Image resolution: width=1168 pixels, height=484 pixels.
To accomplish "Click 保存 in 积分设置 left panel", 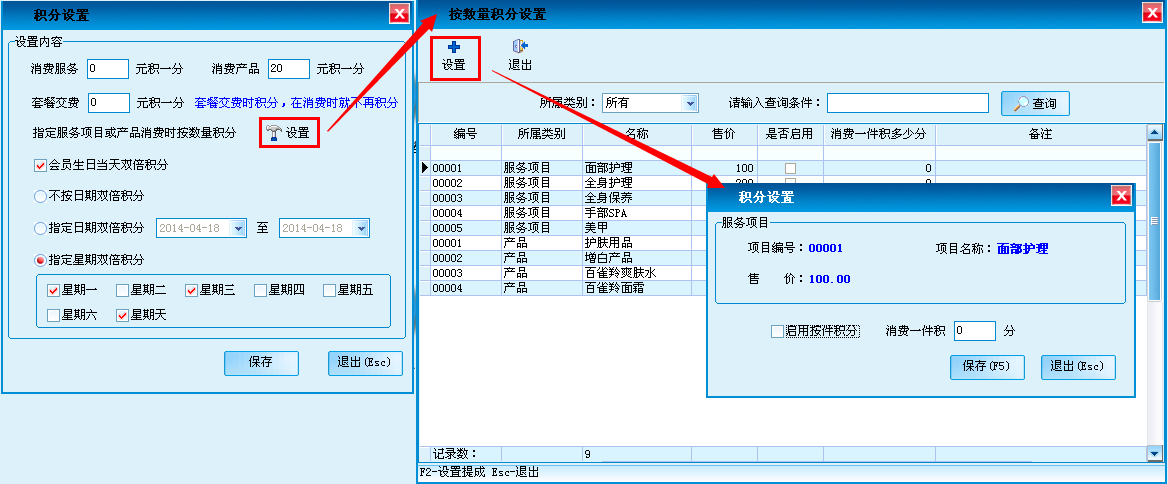I will tap(261, 363).
